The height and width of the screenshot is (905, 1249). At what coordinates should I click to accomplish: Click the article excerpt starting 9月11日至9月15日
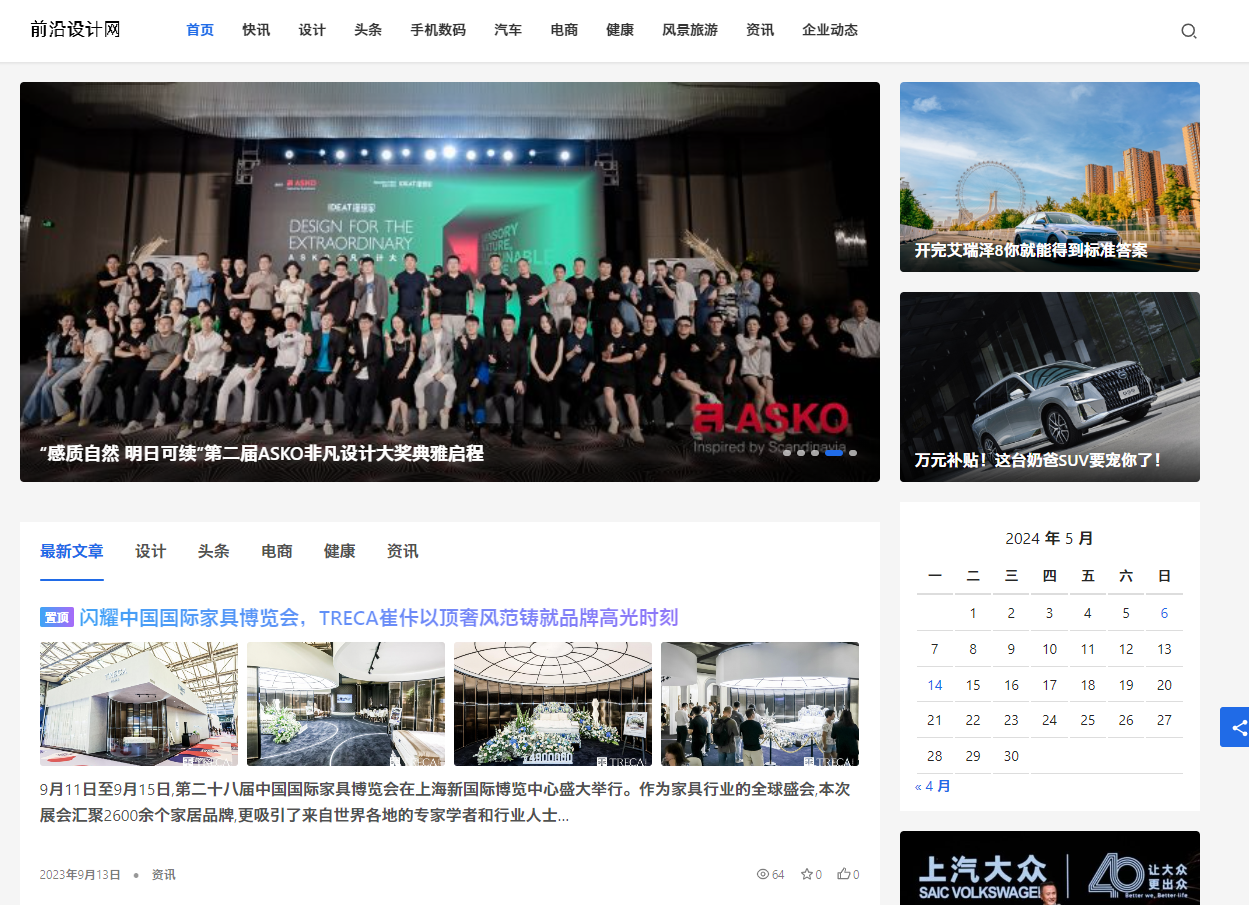click(446, 802)
